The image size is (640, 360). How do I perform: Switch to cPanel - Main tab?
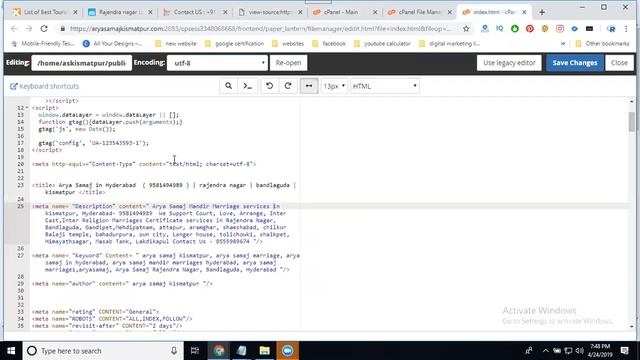click(345, 12)
